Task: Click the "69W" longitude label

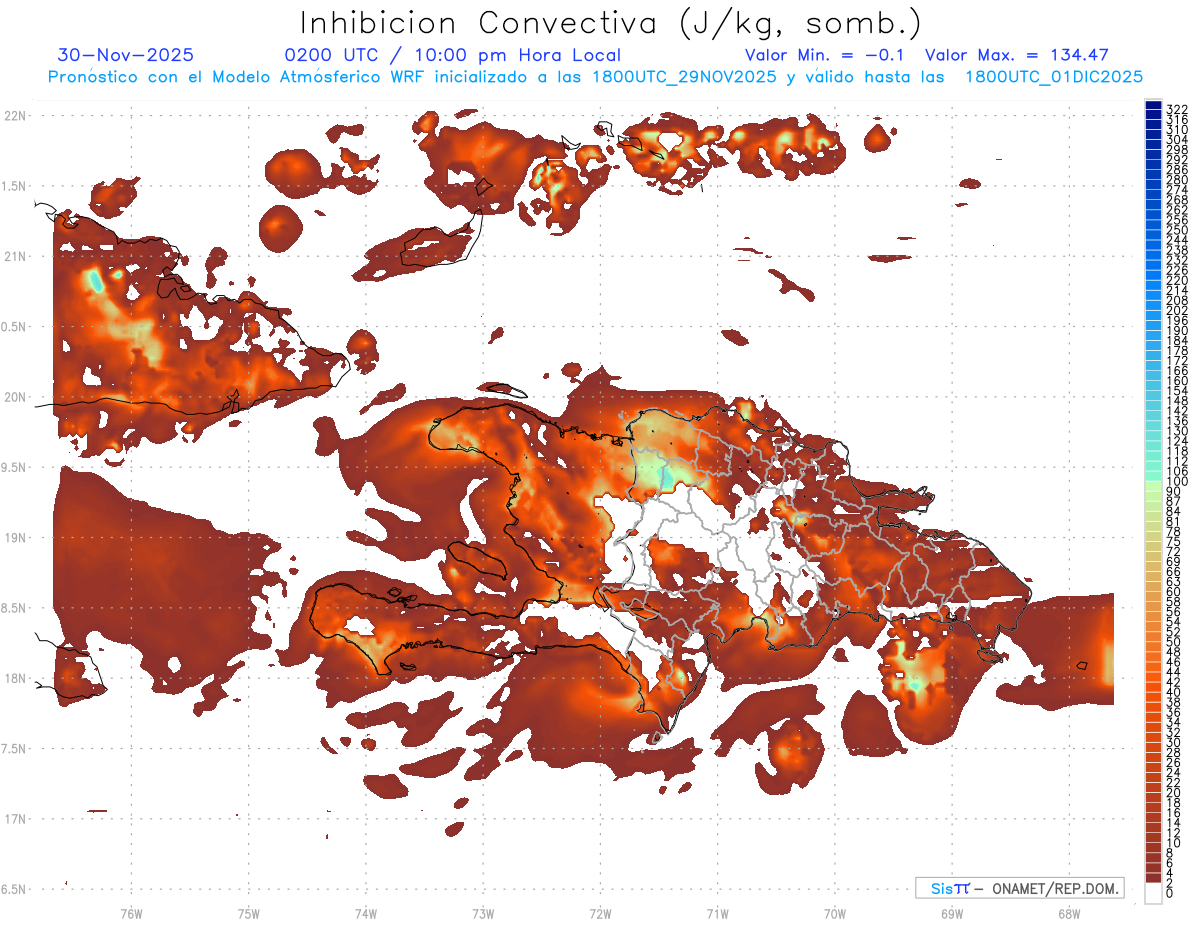Action: tap(952, 913)
